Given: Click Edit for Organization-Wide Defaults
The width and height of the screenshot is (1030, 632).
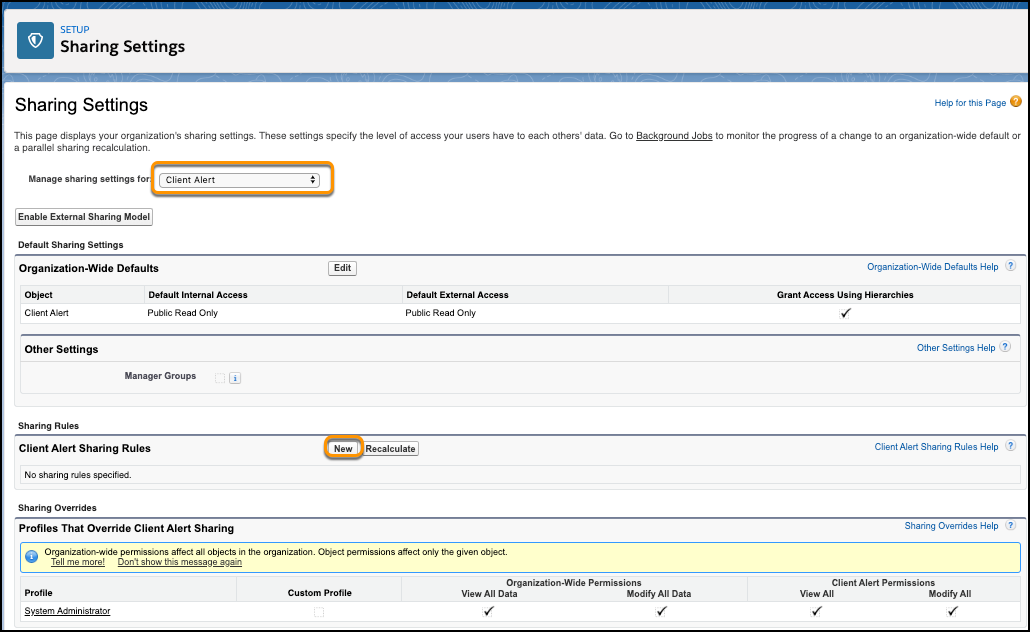Looking at the screenshot, I should 342,268.
